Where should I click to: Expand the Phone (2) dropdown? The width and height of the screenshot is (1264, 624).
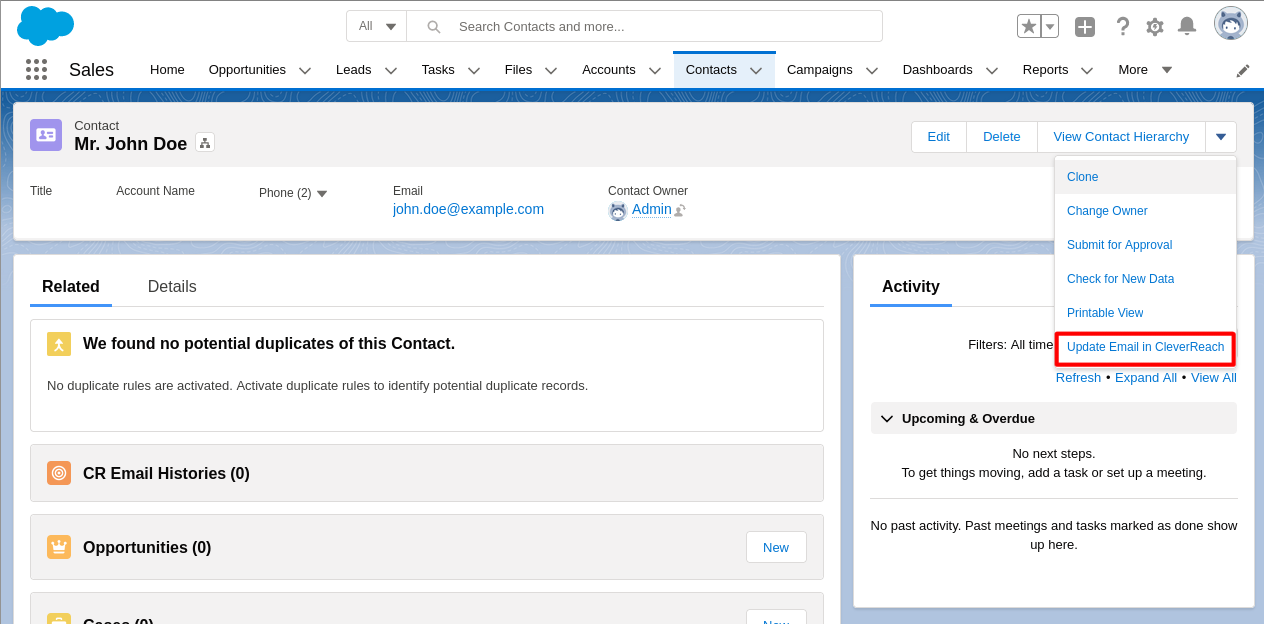322,194
